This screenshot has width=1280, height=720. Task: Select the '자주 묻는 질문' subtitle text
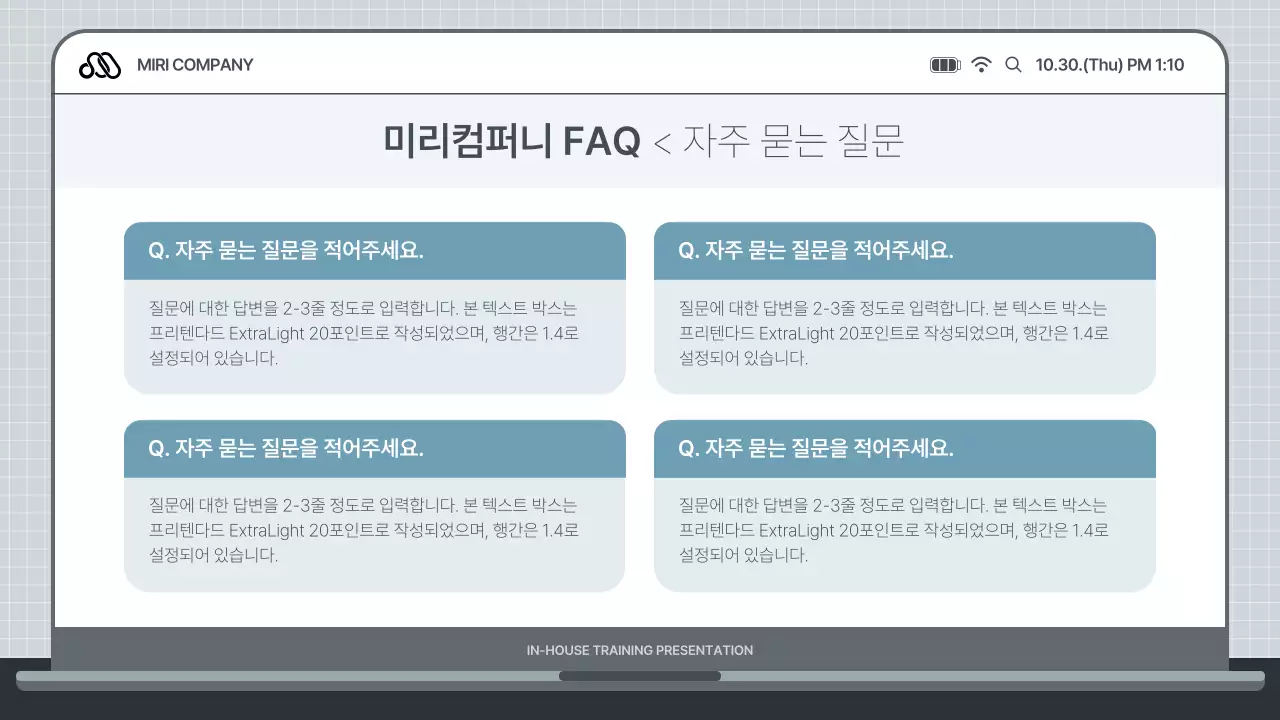(x=795, y=141)
